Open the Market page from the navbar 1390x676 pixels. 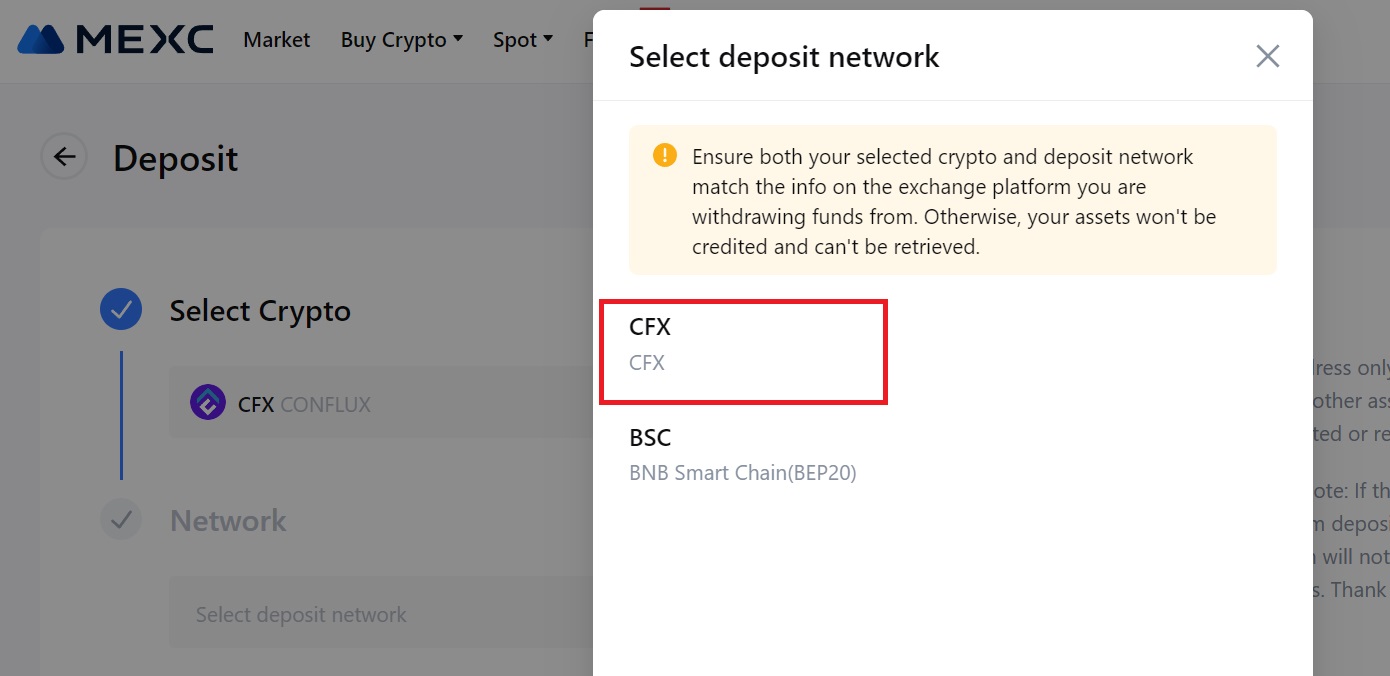[277, 39]
